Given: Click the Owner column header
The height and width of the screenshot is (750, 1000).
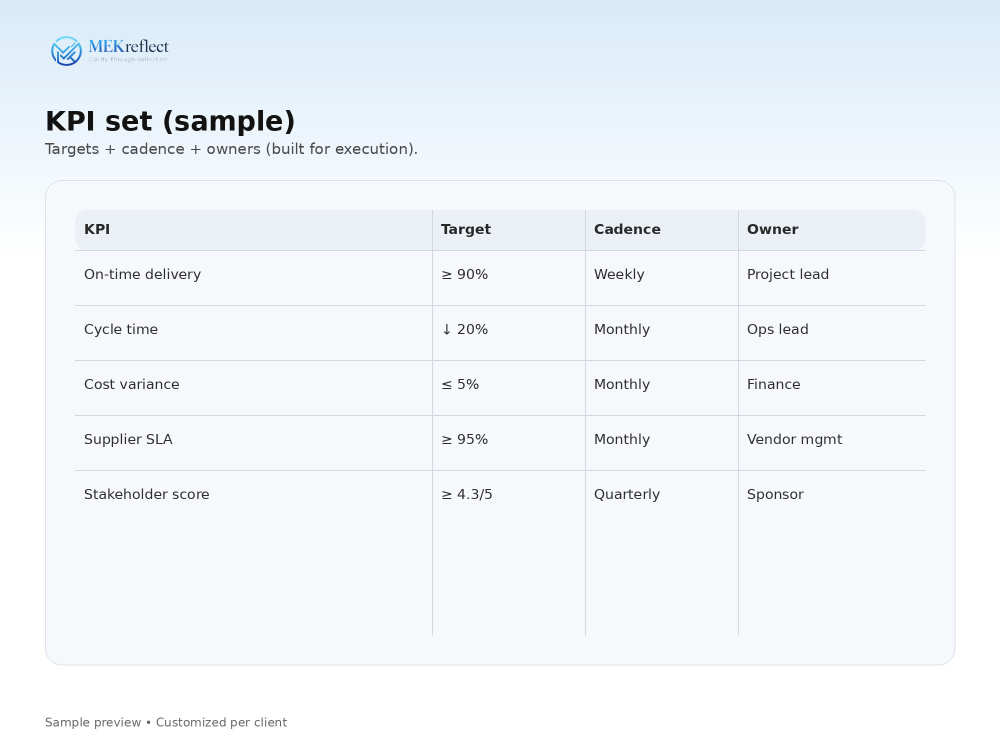Looking at the screenshot, I should (x=832, y=230).
